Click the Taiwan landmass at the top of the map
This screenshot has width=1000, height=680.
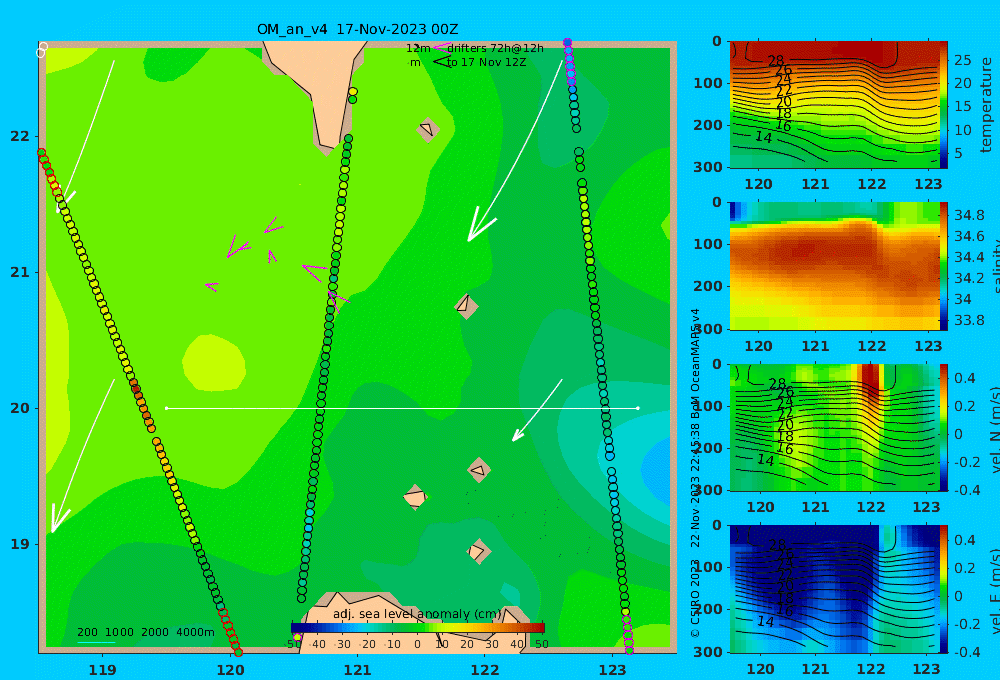[x=318, y=89]
